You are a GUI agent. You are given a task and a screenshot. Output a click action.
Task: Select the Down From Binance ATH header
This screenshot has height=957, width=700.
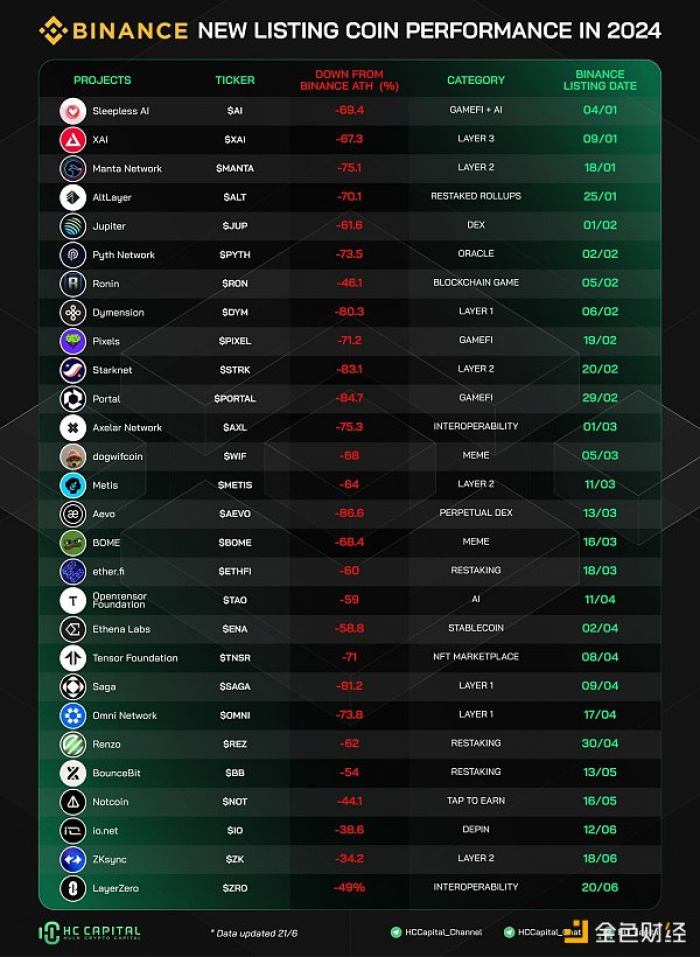pos(349,80)
